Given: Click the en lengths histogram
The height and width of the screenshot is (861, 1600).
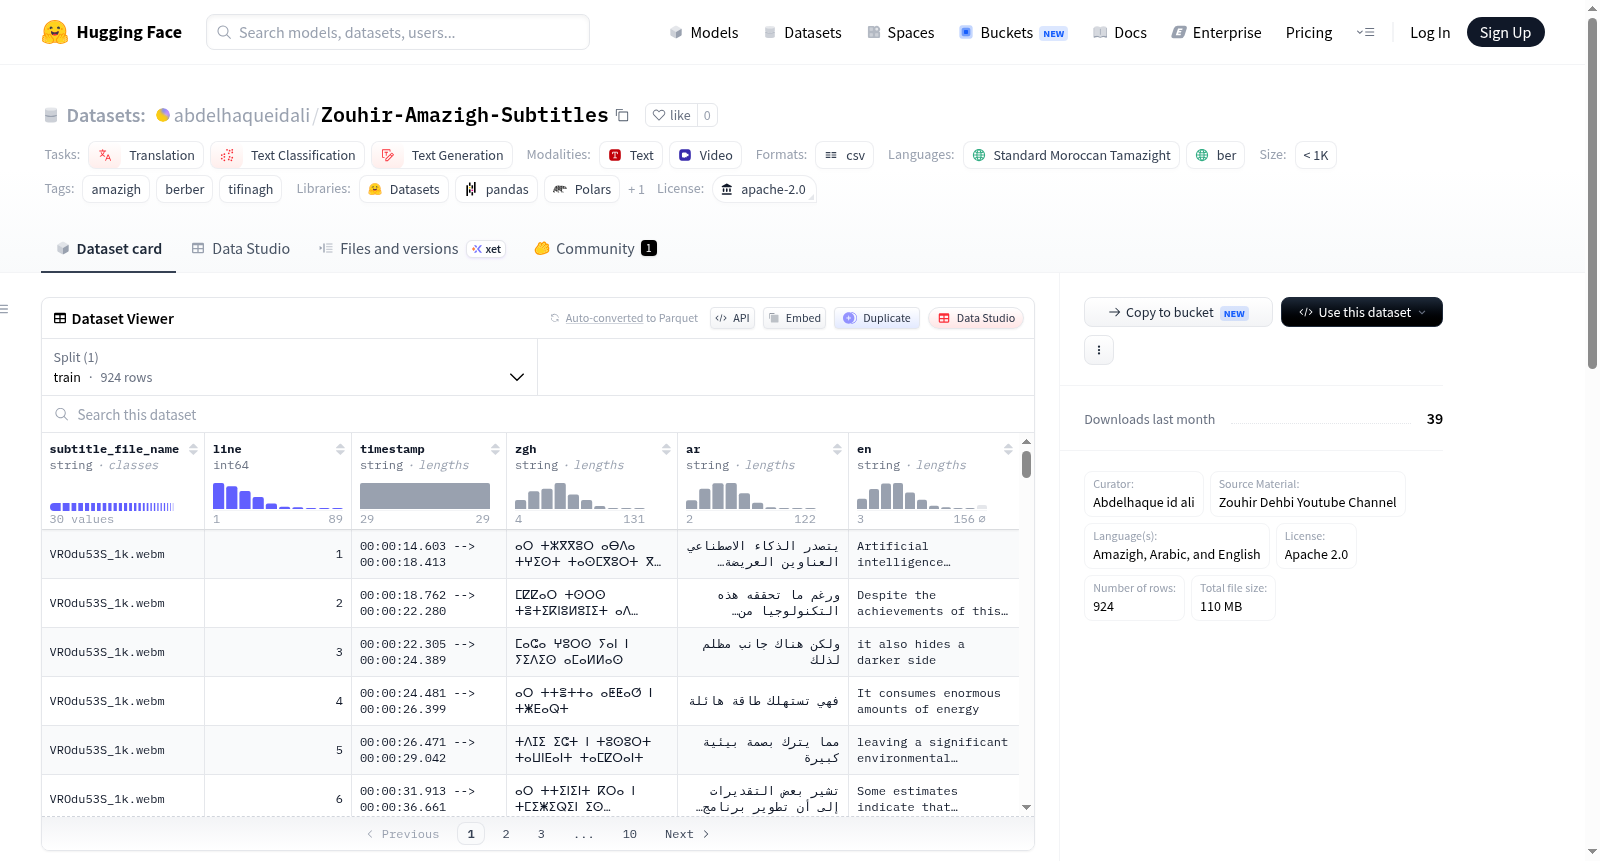Looking at the screenshot, I should tap(922, 495).
